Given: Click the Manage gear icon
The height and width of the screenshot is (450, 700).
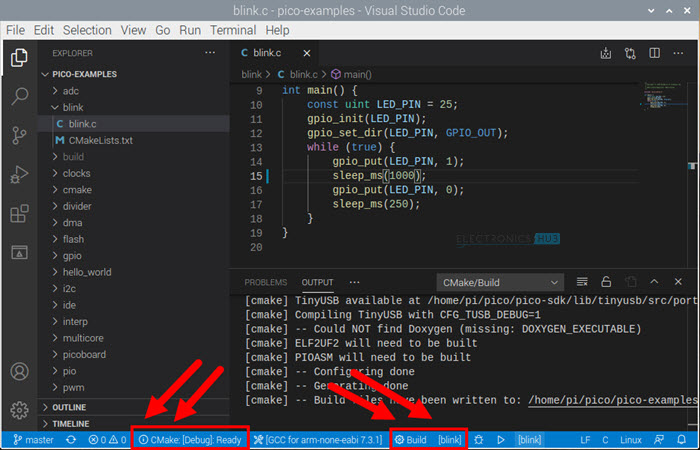Looking at the screenshot, I should (x=19, y=410).
